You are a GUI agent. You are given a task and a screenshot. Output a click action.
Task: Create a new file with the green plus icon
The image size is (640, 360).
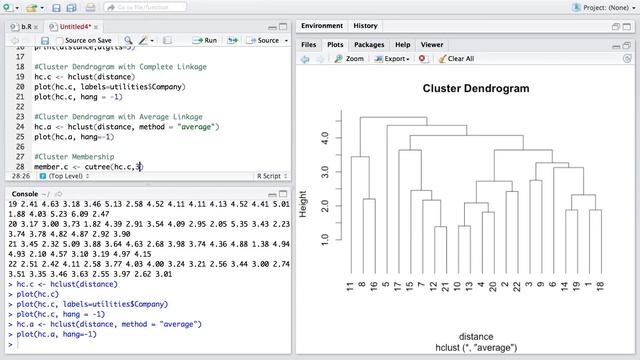(x=7, y=7)
